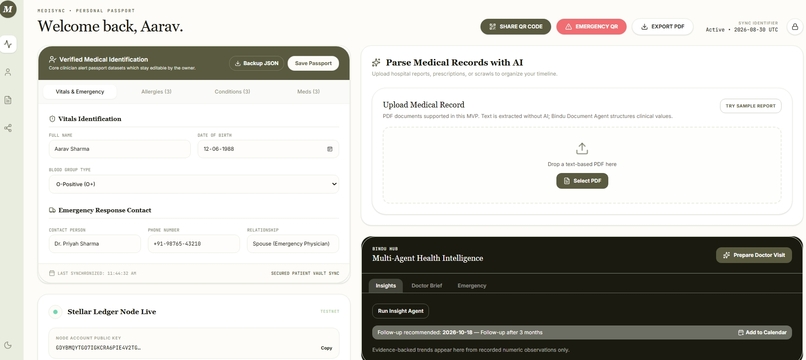Screen dimensions: 806x360
Task: Click sparkle icon beside Parse Medical Records
Action: (x=376, y=63)
